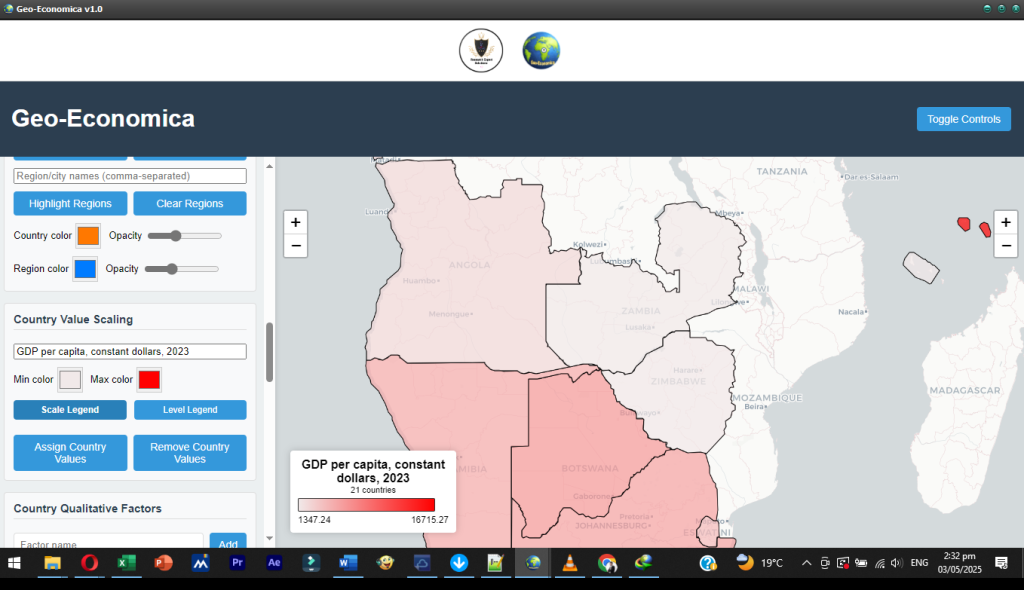Open the red Max color swatch
The width and height of the screenshot is (1024, 590).
tap(149, 380)
